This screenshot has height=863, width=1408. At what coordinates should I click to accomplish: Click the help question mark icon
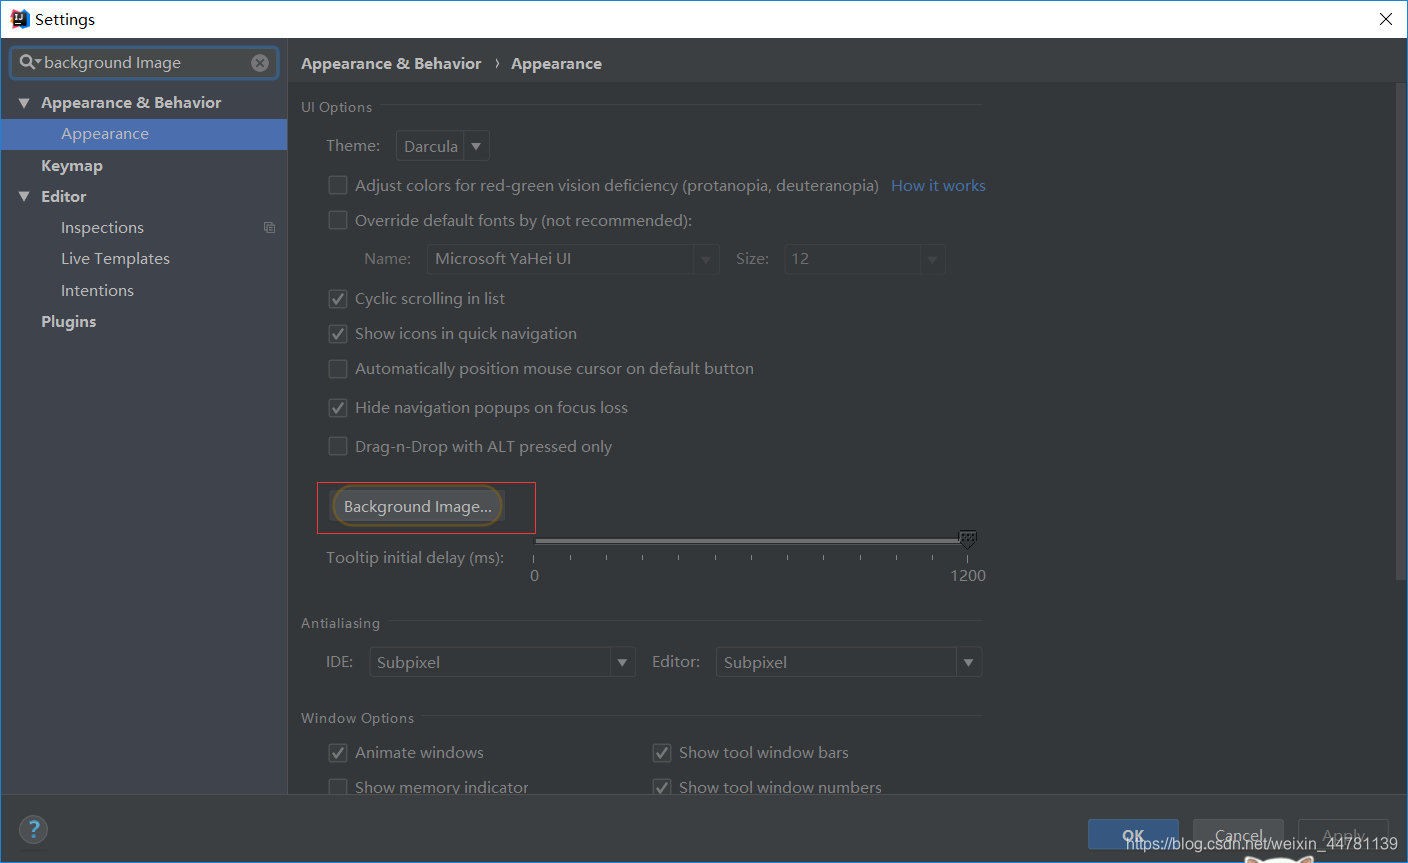(33, 829)
